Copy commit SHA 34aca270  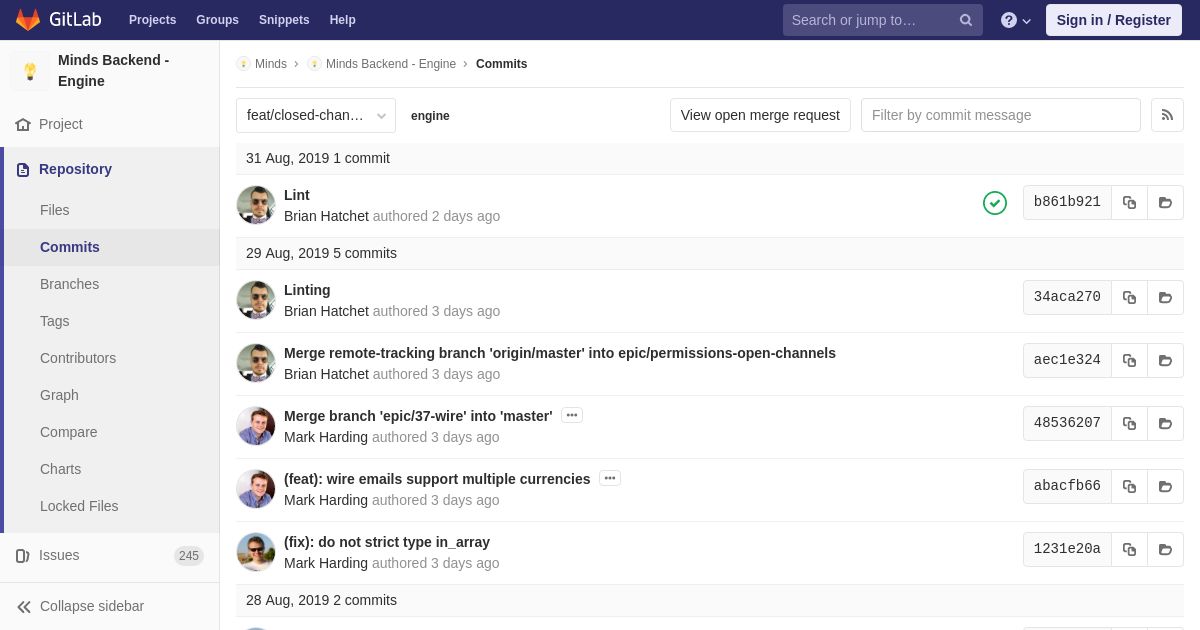point(1129,297)
